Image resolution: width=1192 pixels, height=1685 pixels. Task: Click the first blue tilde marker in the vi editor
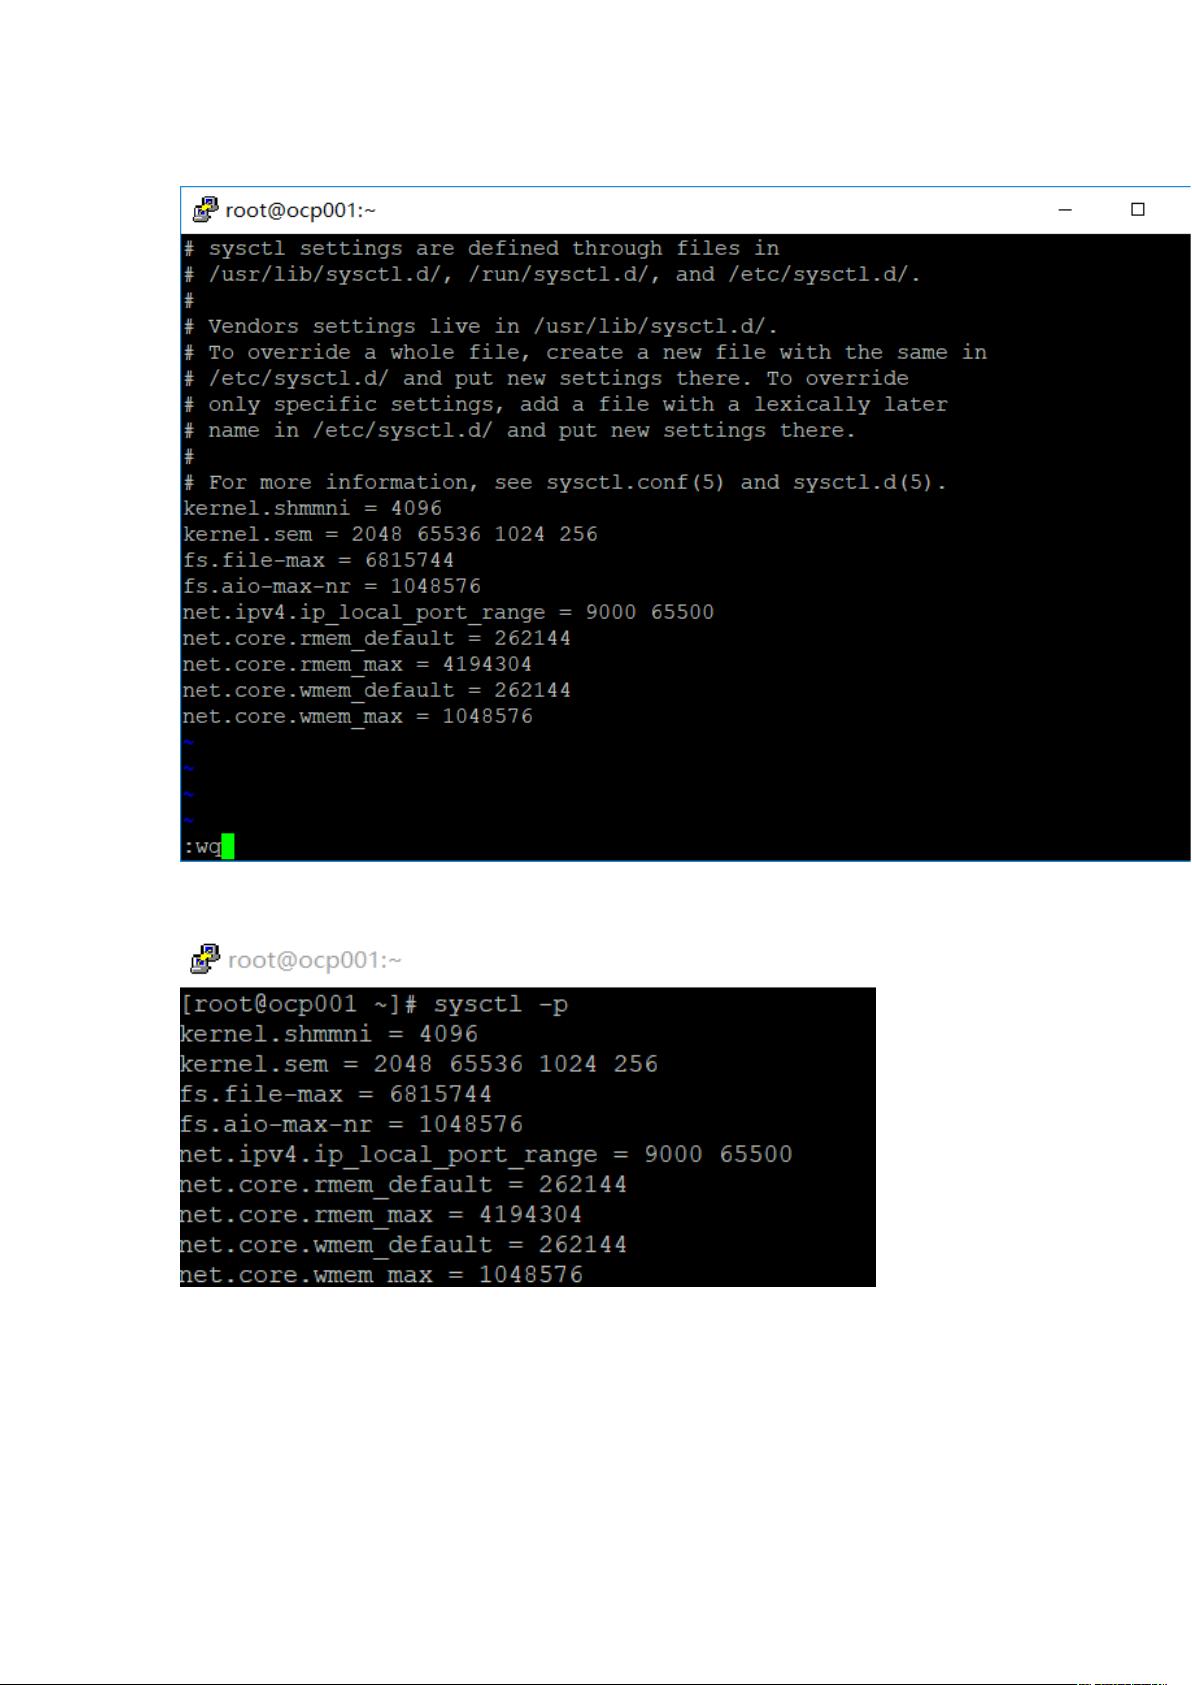[188, 742]
